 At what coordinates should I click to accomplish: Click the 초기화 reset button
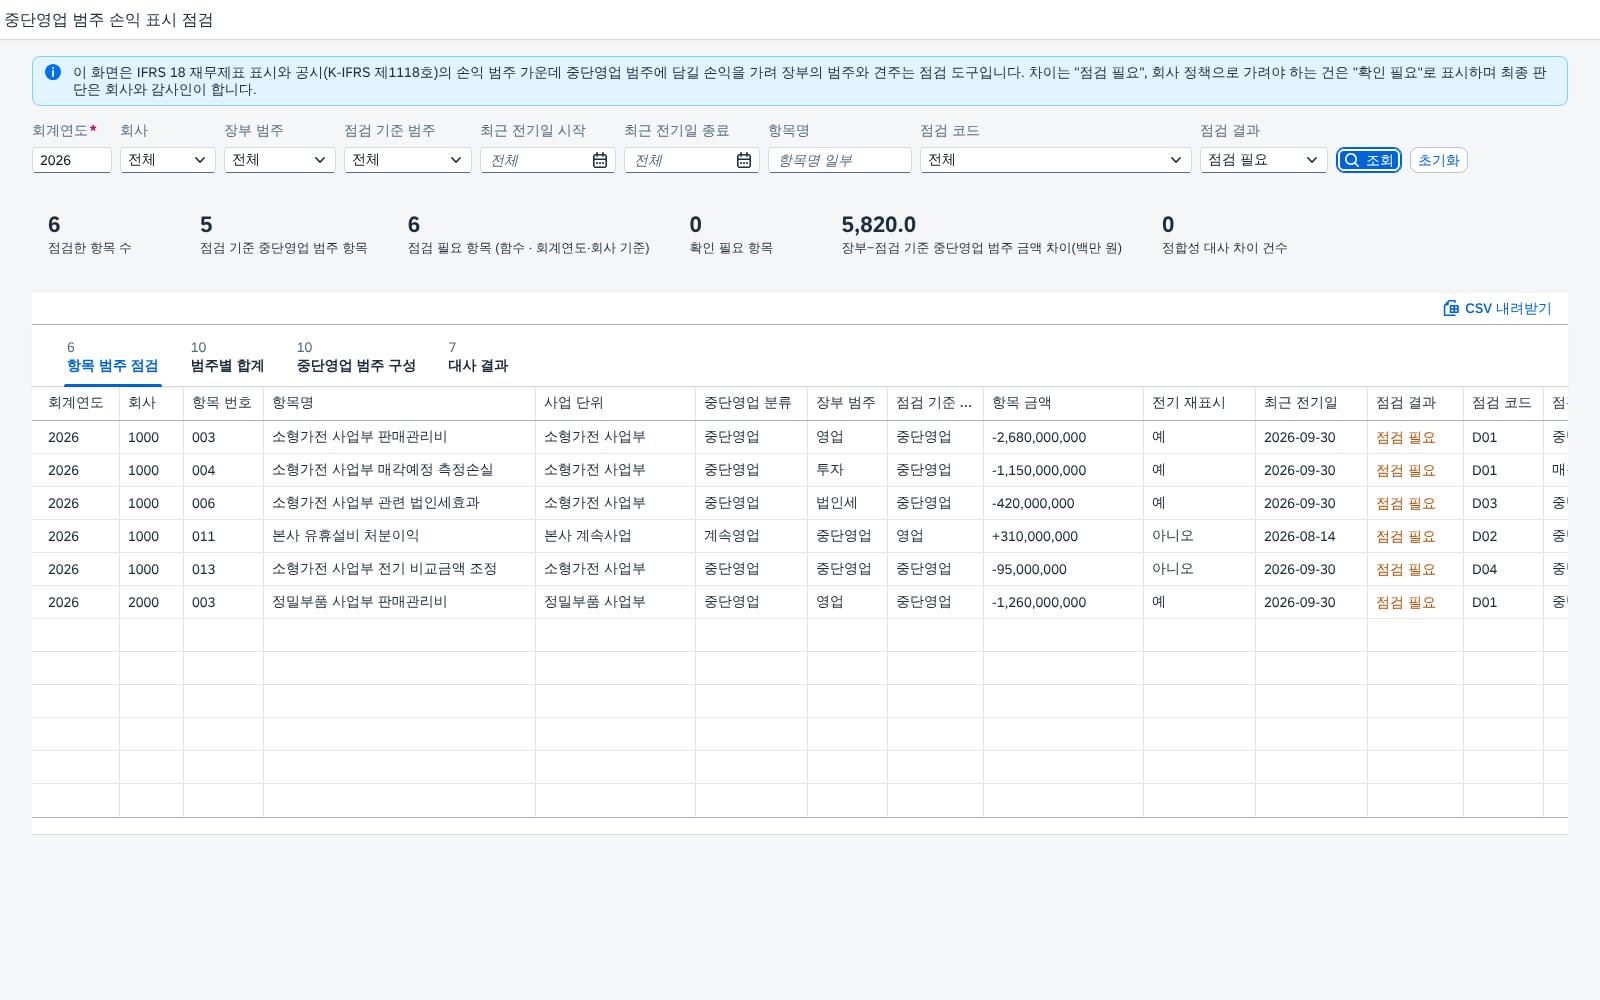pyautogui.click(x=1439, y=160)
